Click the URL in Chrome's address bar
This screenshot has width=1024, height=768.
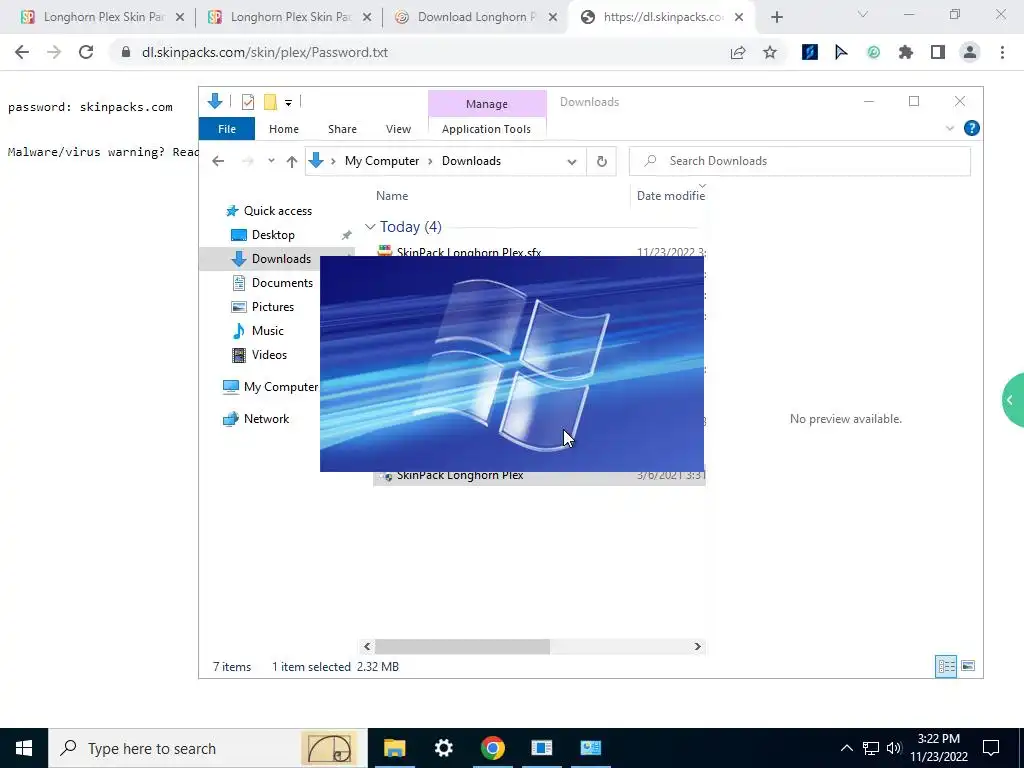tap(265, 52)
